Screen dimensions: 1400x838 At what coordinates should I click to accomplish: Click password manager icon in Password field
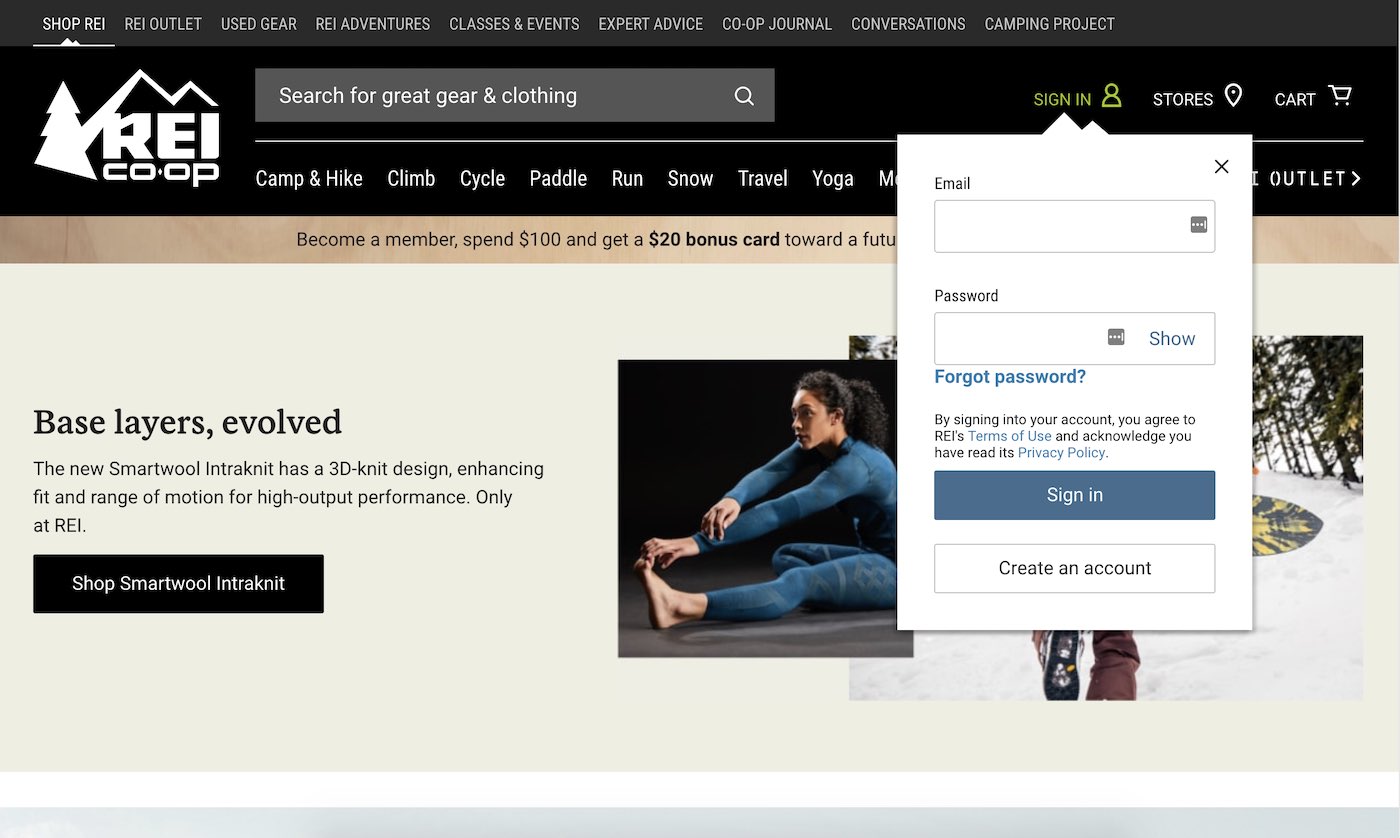pyautogui.click(x=1116, y=338)
